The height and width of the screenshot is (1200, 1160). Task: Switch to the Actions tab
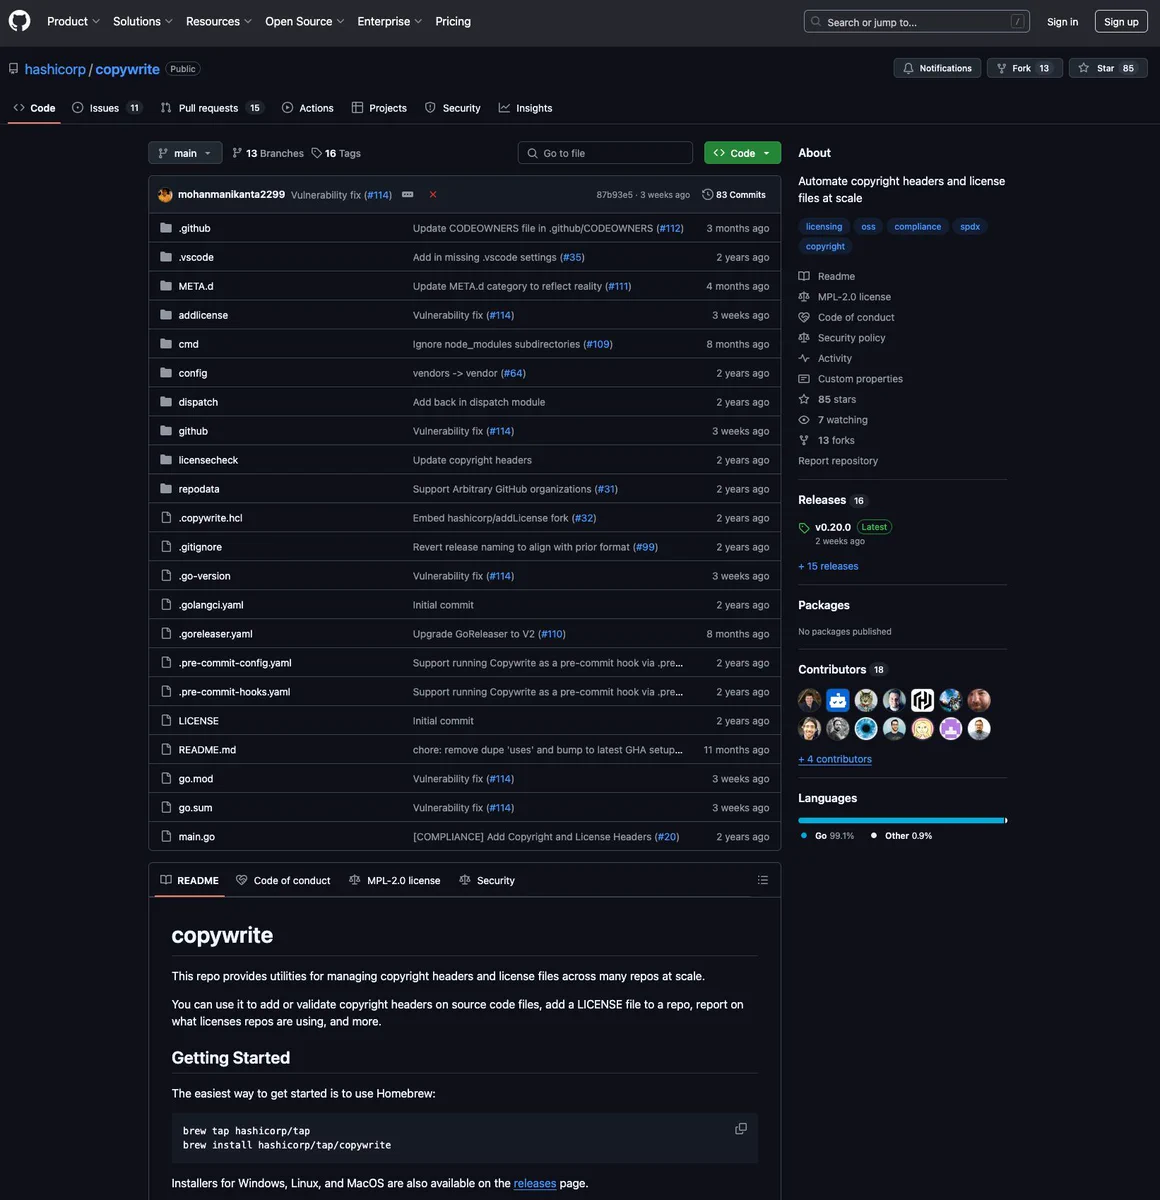[x=308, y=108]
